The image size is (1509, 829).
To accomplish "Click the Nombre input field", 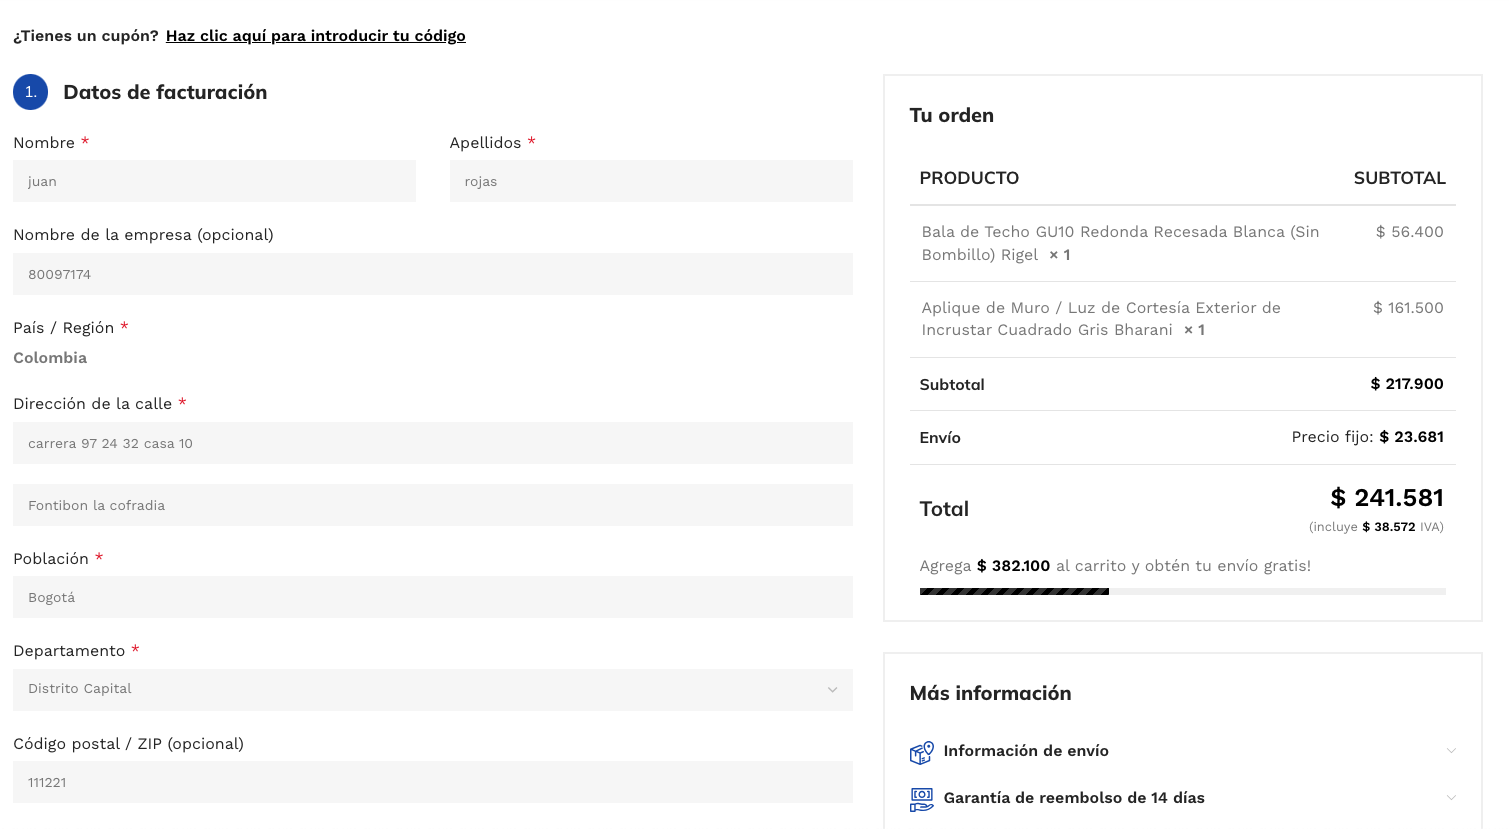I will point(214,182).
